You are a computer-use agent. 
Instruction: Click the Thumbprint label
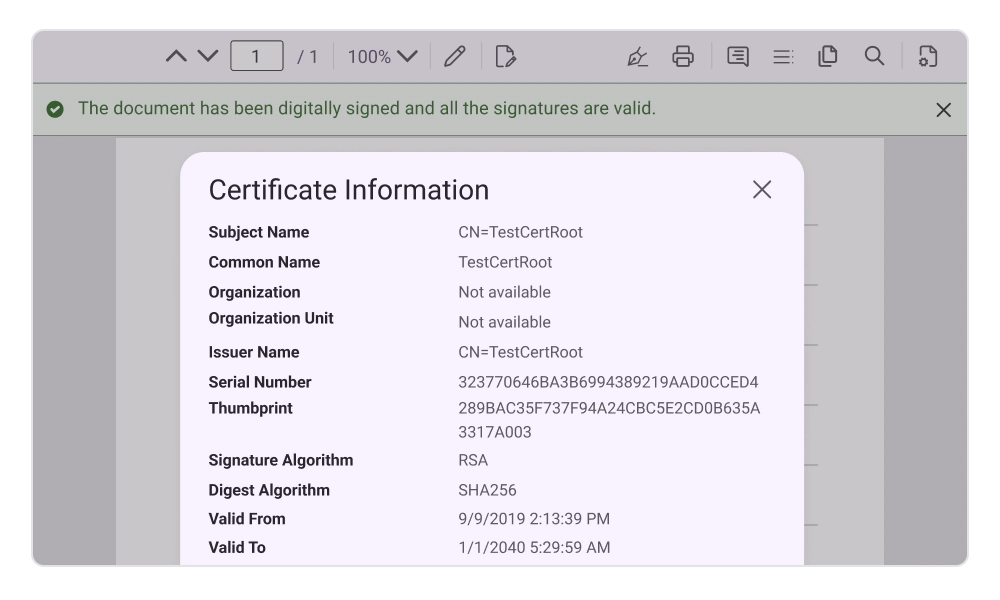point(251,408)
